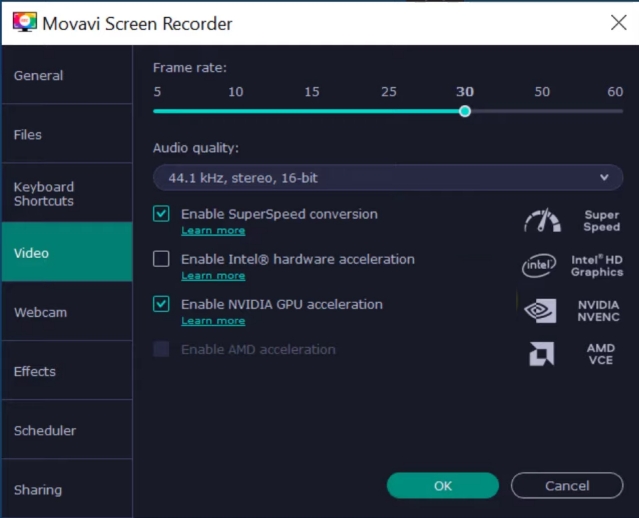Confirm settings with the OK button
Image resolution: width=639 pixels, height=518 pixels.
[443, 485]
